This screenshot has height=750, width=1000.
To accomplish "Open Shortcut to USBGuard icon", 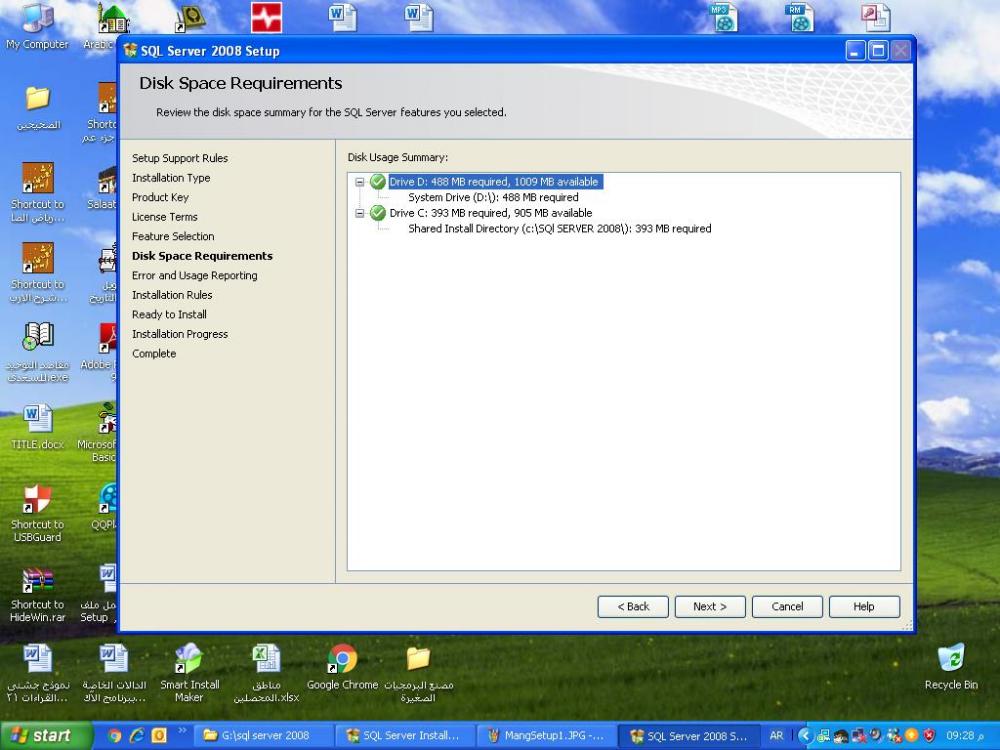I will point(37,513).
